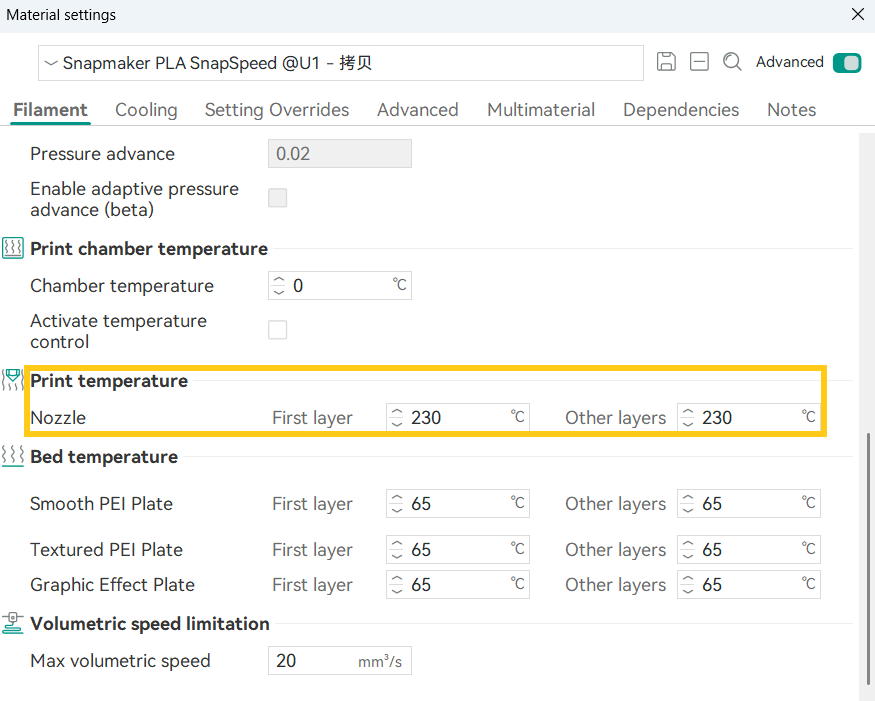875x701 pixels.
Task: Click Textured PEI Plate Other layers field
Action: (x=749, y=550)
